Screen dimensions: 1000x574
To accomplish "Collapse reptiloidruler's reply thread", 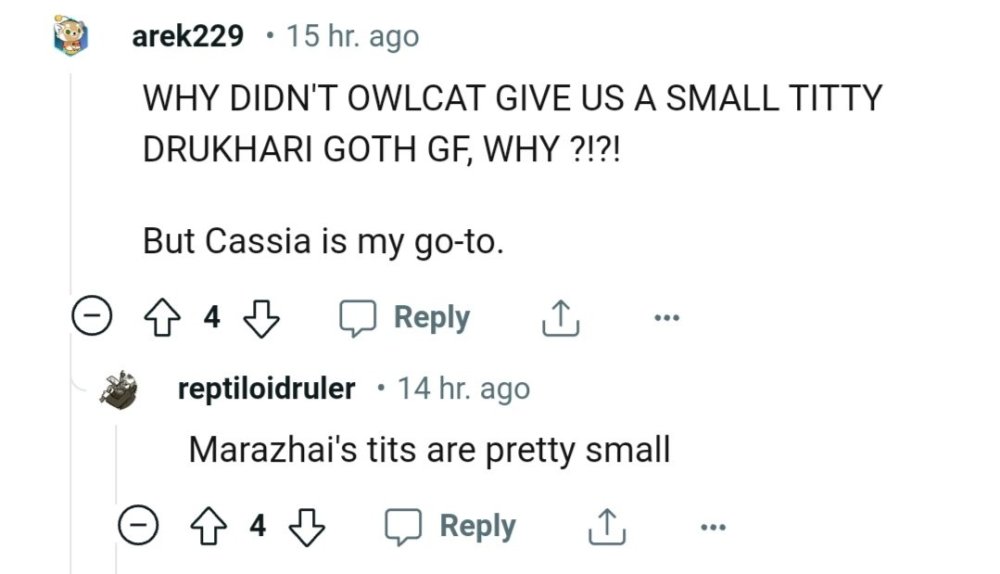I will pos(135,526).
